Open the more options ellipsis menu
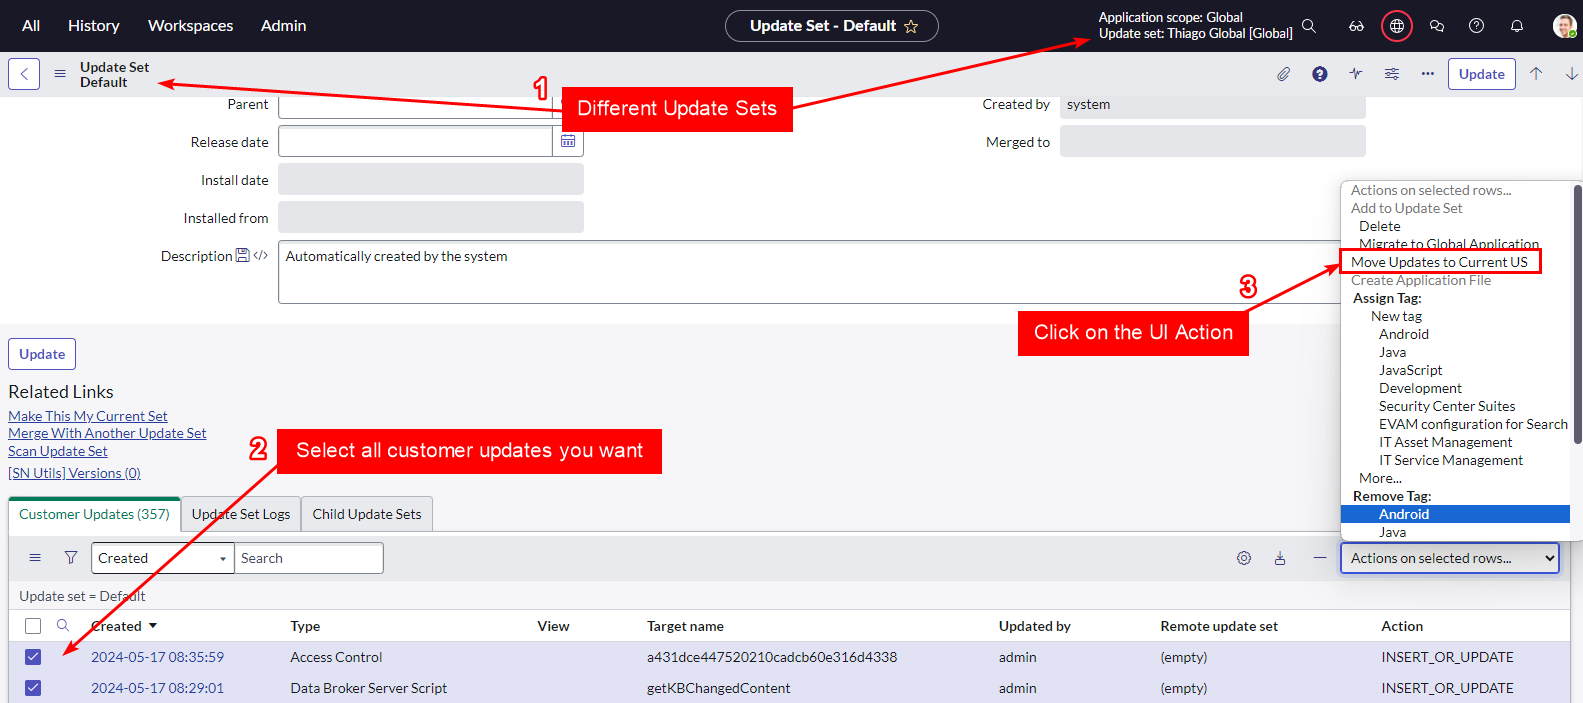Screen dimensions: 1583x703 pyautogui.click(x=1427, y=74)
